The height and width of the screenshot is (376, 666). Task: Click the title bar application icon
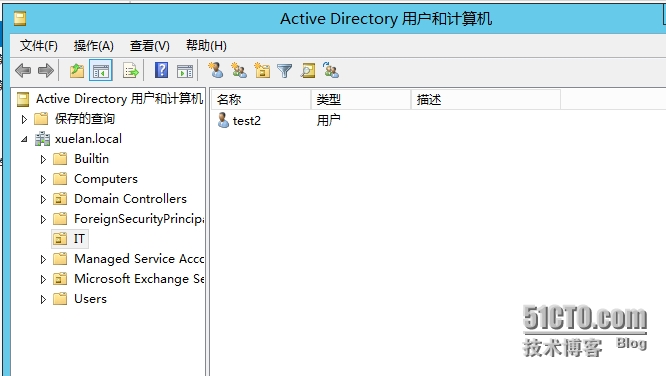[x=20, y=18]
